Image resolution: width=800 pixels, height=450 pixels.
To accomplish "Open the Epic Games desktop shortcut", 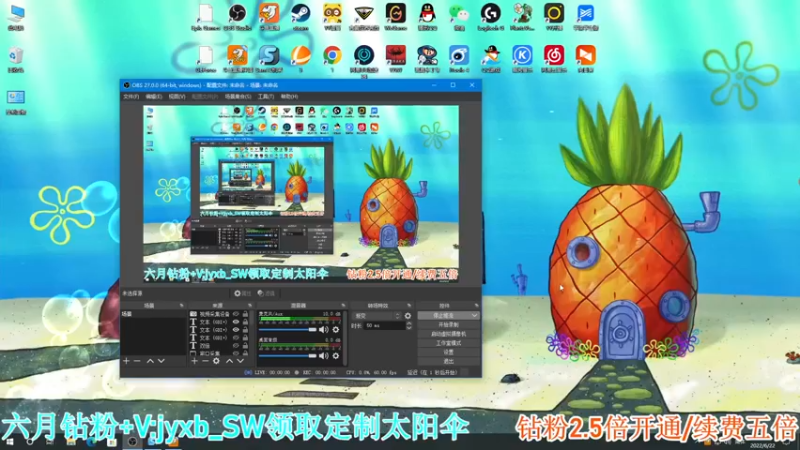I will (x=206, y=17).
